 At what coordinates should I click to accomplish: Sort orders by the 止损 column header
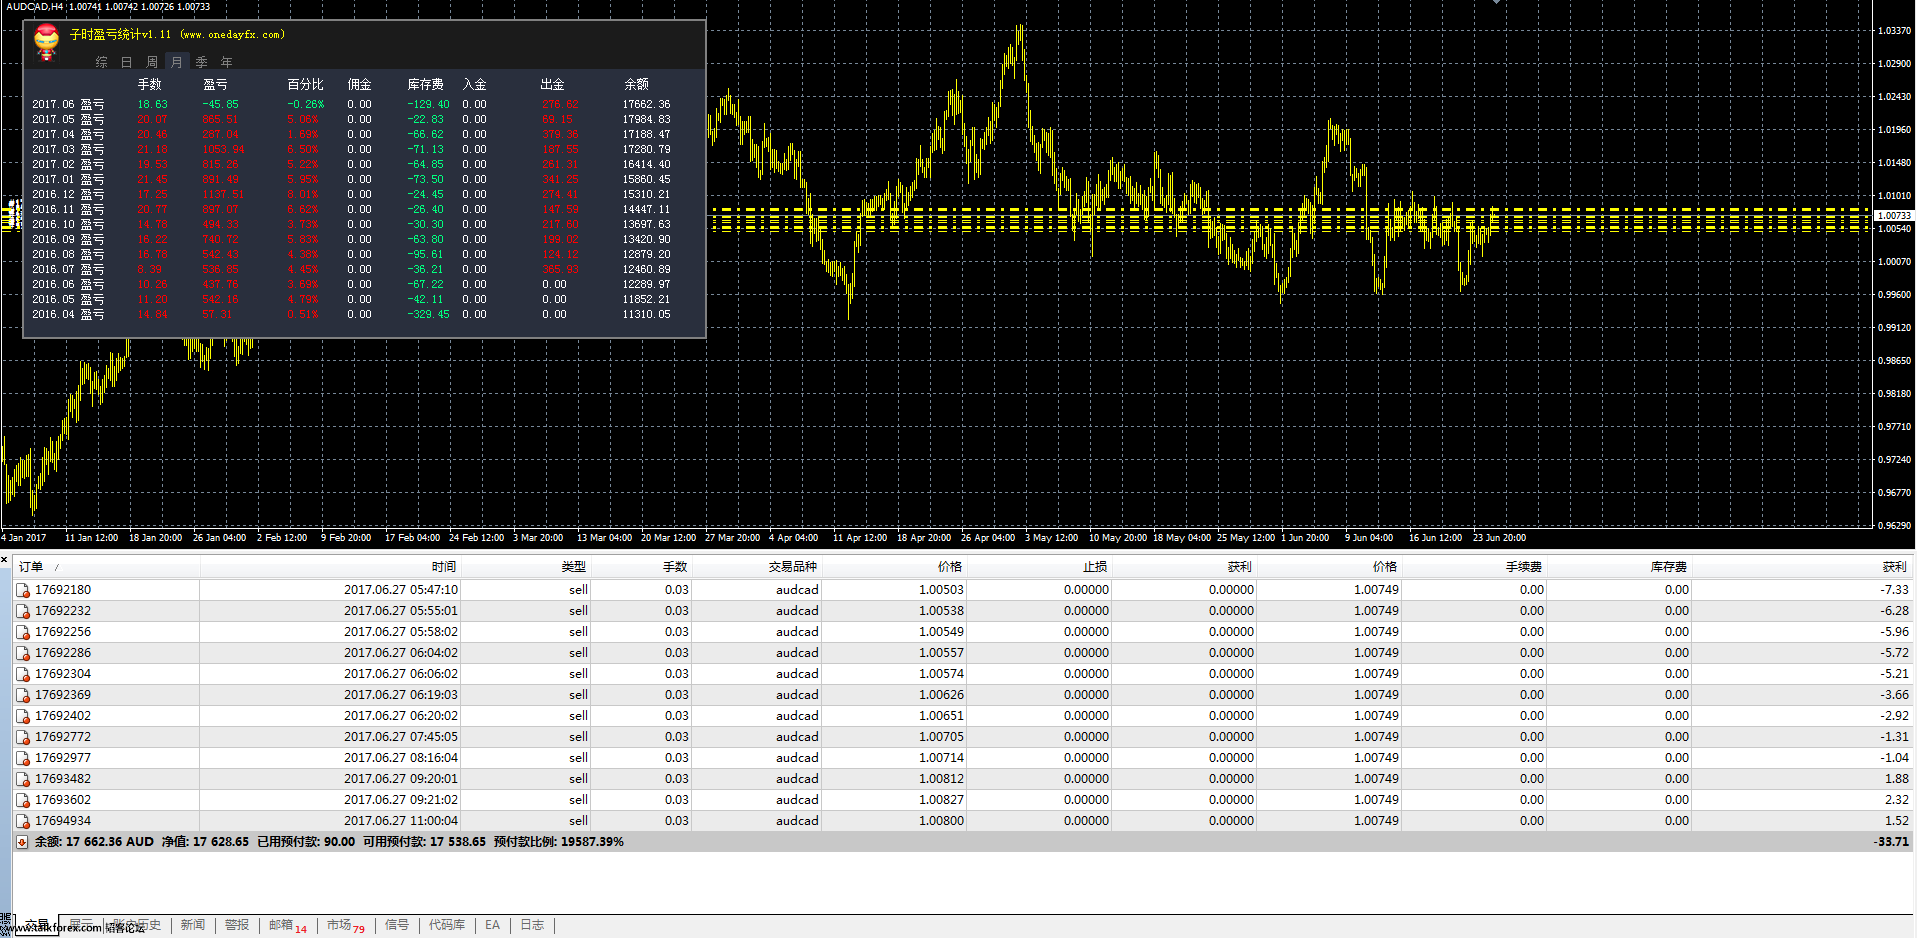pos(1038,567)
